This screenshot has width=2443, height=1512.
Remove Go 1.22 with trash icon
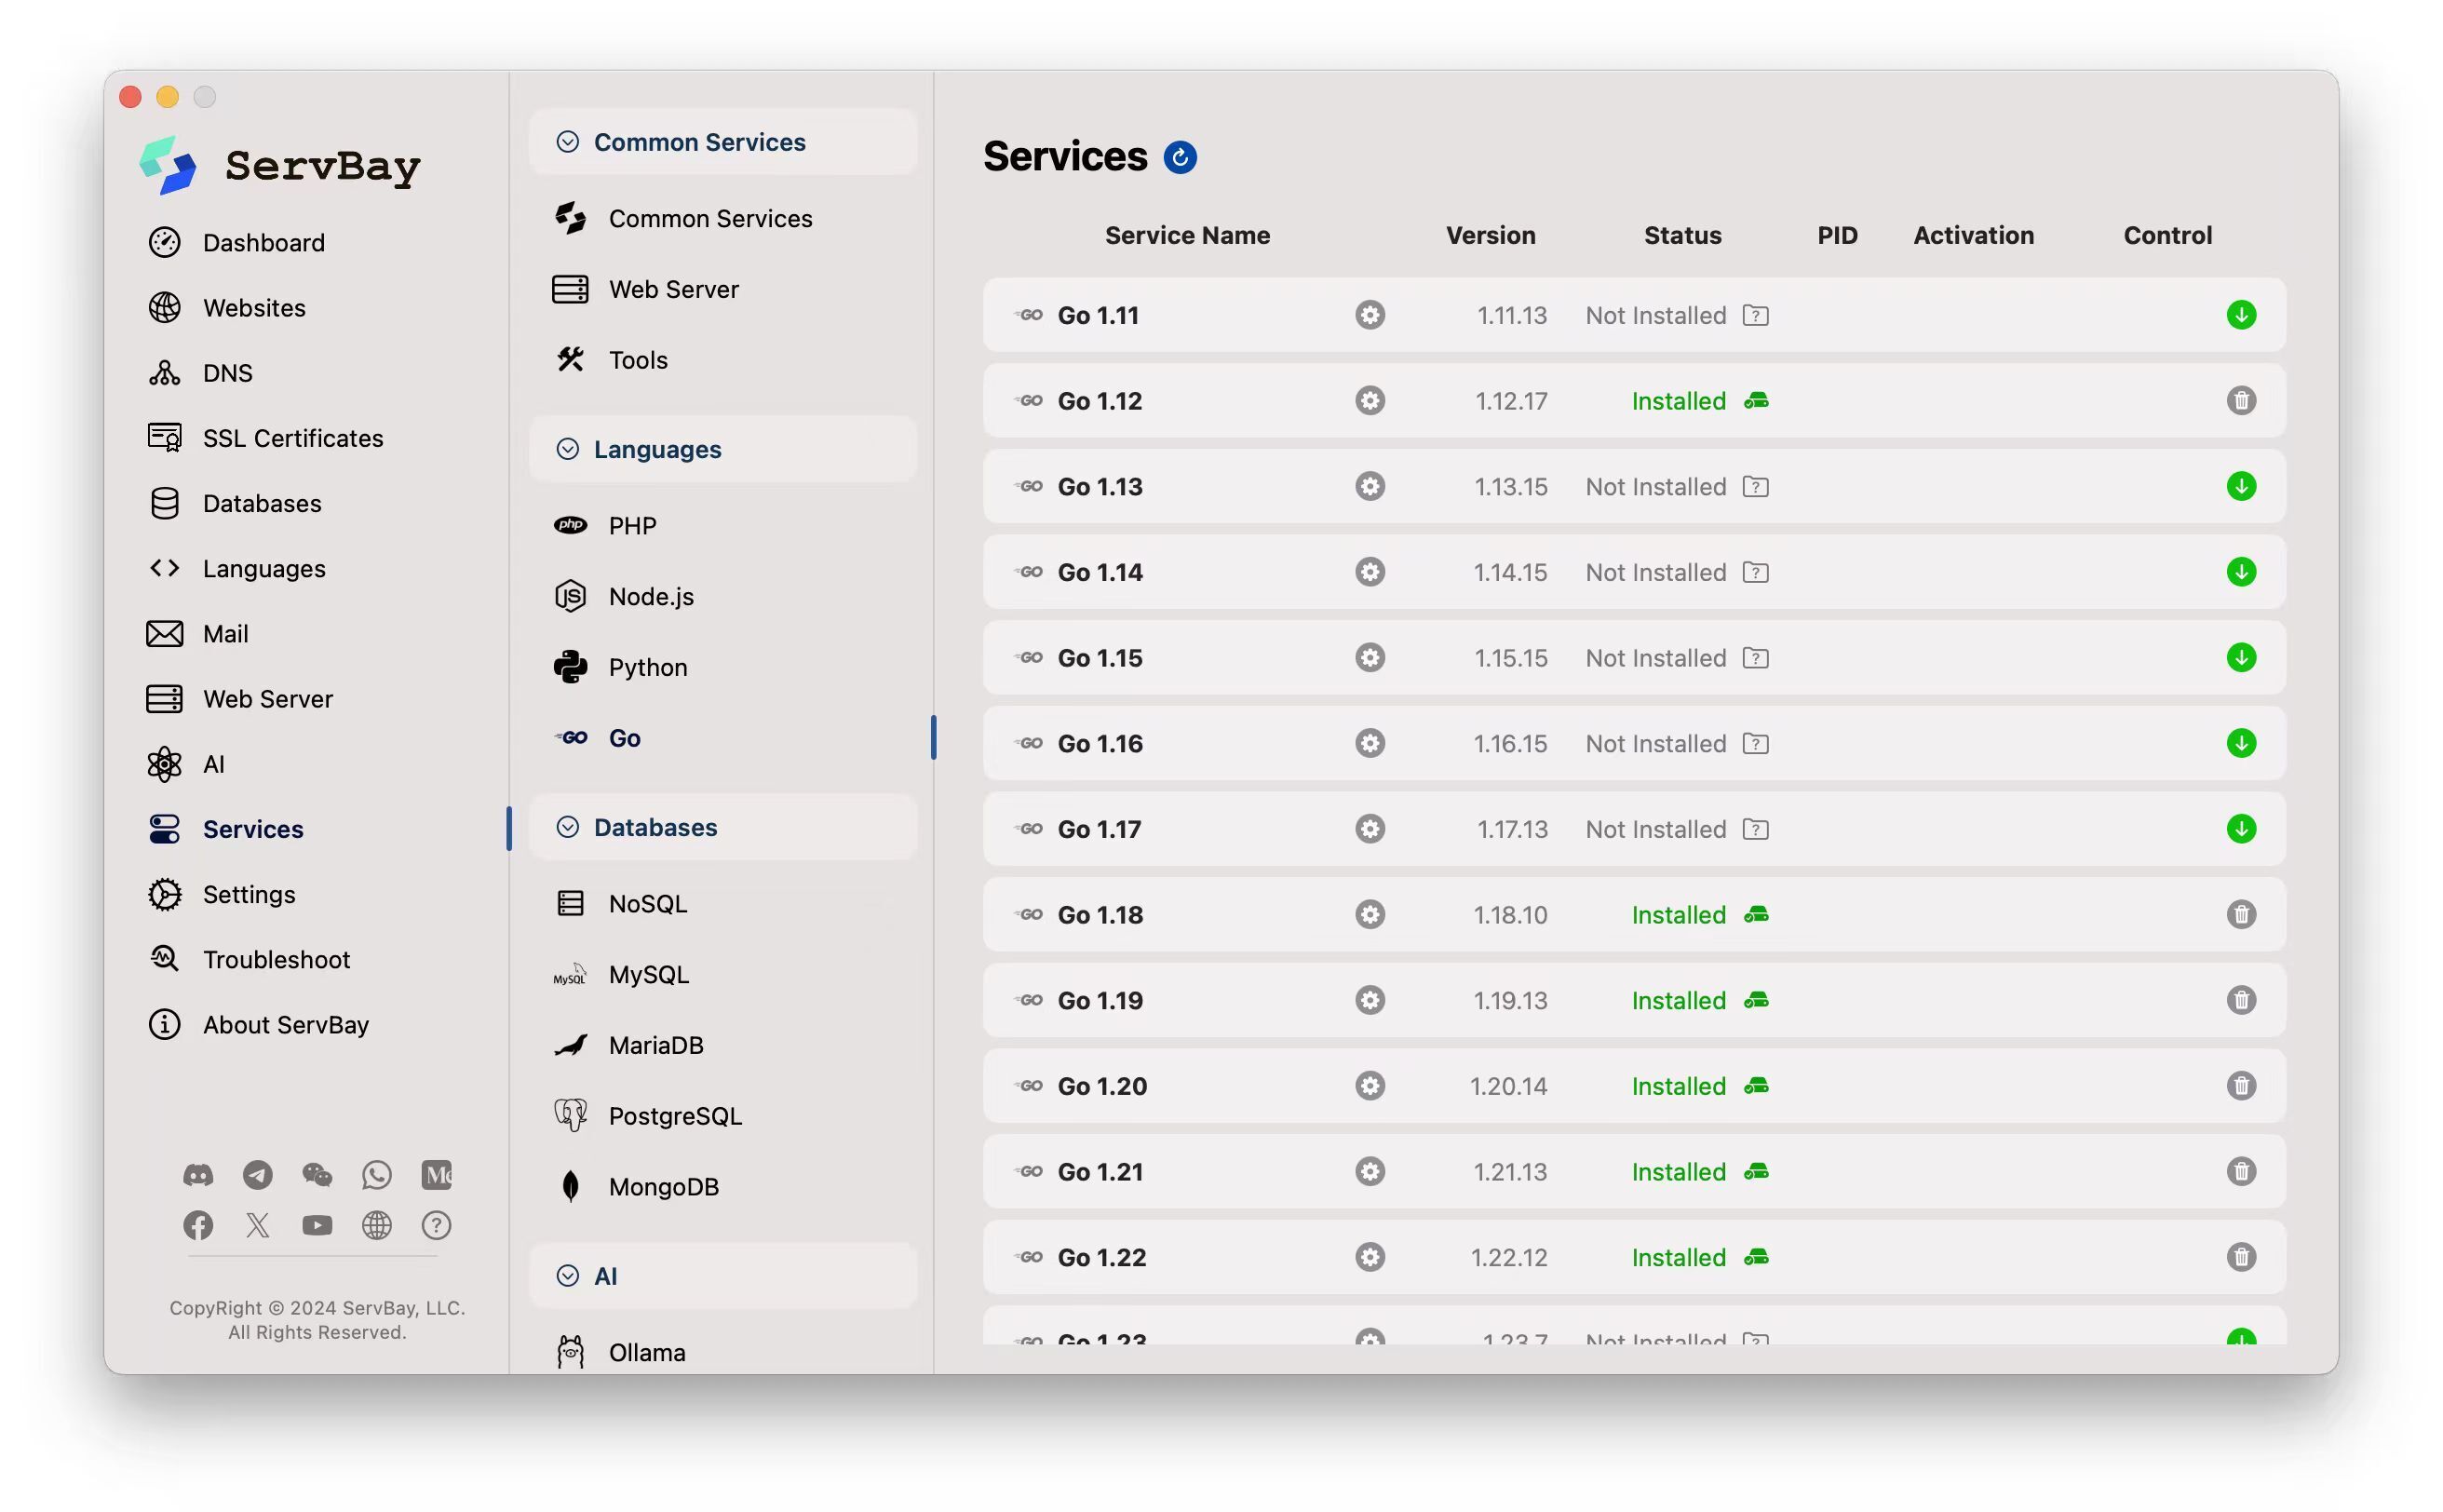click(2241, 1257)
